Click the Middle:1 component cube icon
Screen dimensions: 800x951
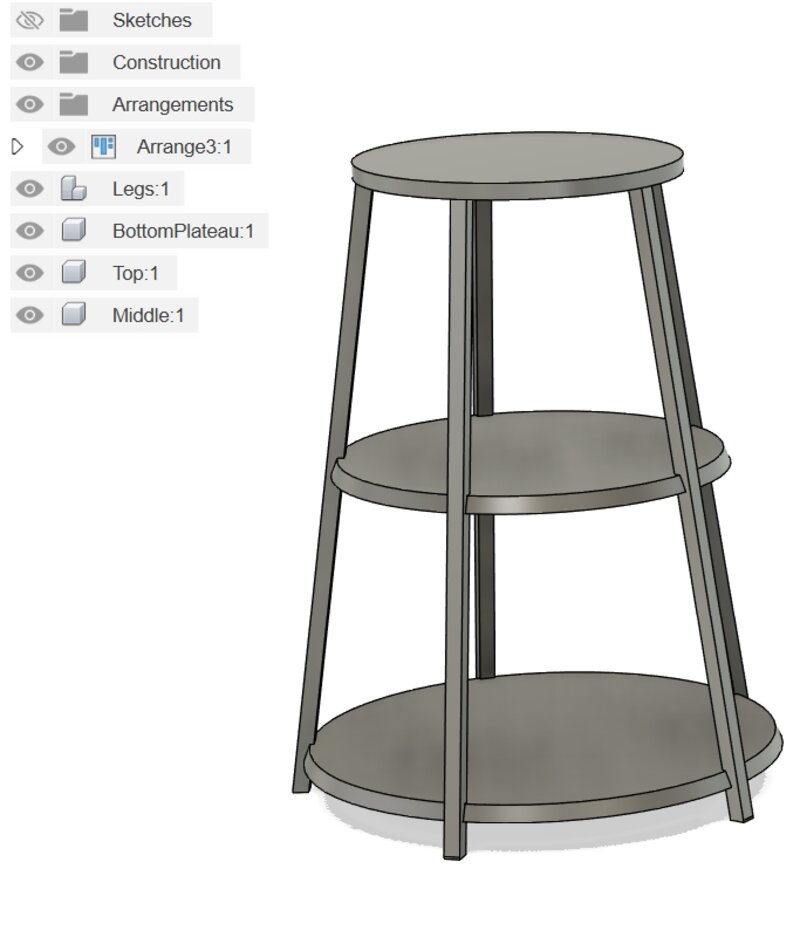click(73, 315)
